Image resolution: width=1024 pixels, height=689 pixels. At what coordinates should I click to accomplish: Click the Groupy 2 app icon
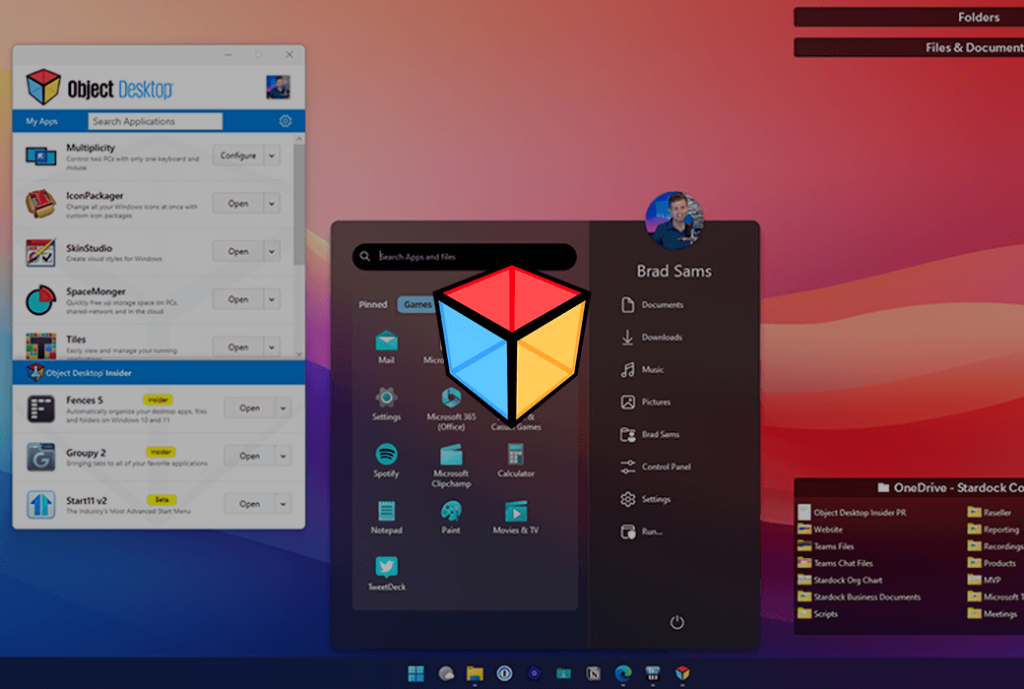coord(40,457)
